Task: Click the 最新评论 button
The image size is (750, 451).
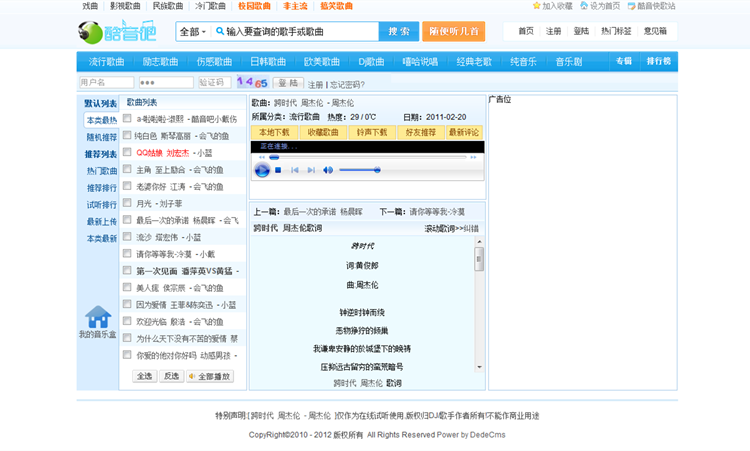Action: tap(464, 132)
